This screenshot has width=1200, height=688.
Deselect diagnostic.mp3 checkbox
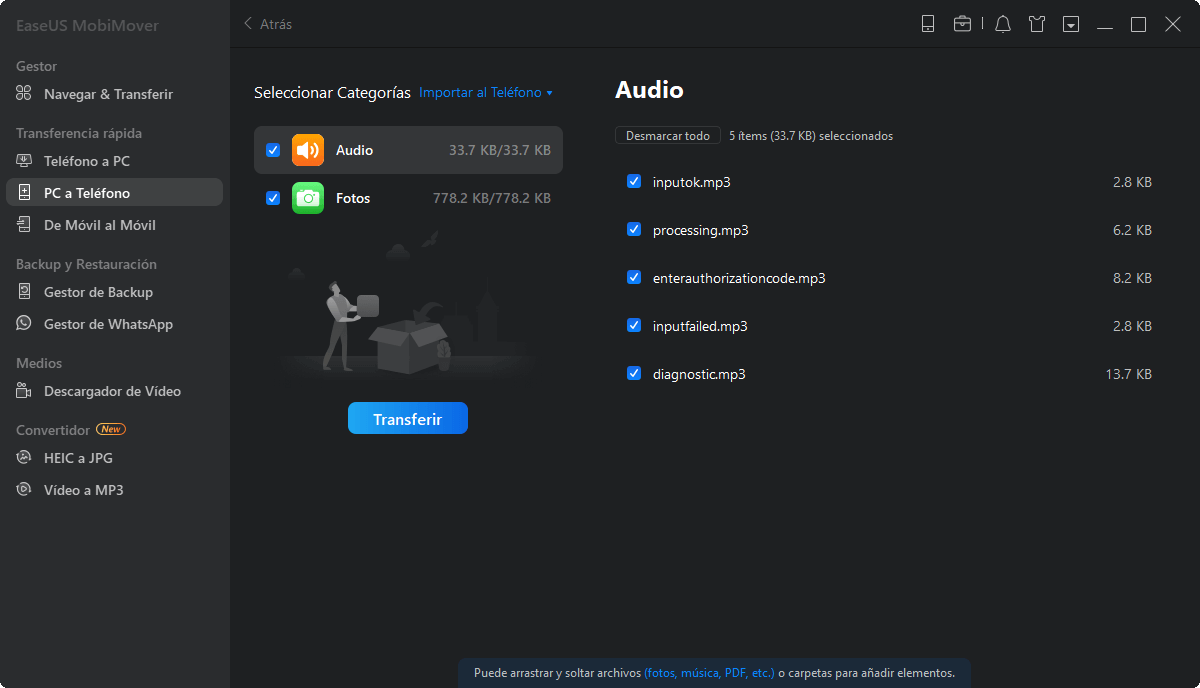coord(634,373)
